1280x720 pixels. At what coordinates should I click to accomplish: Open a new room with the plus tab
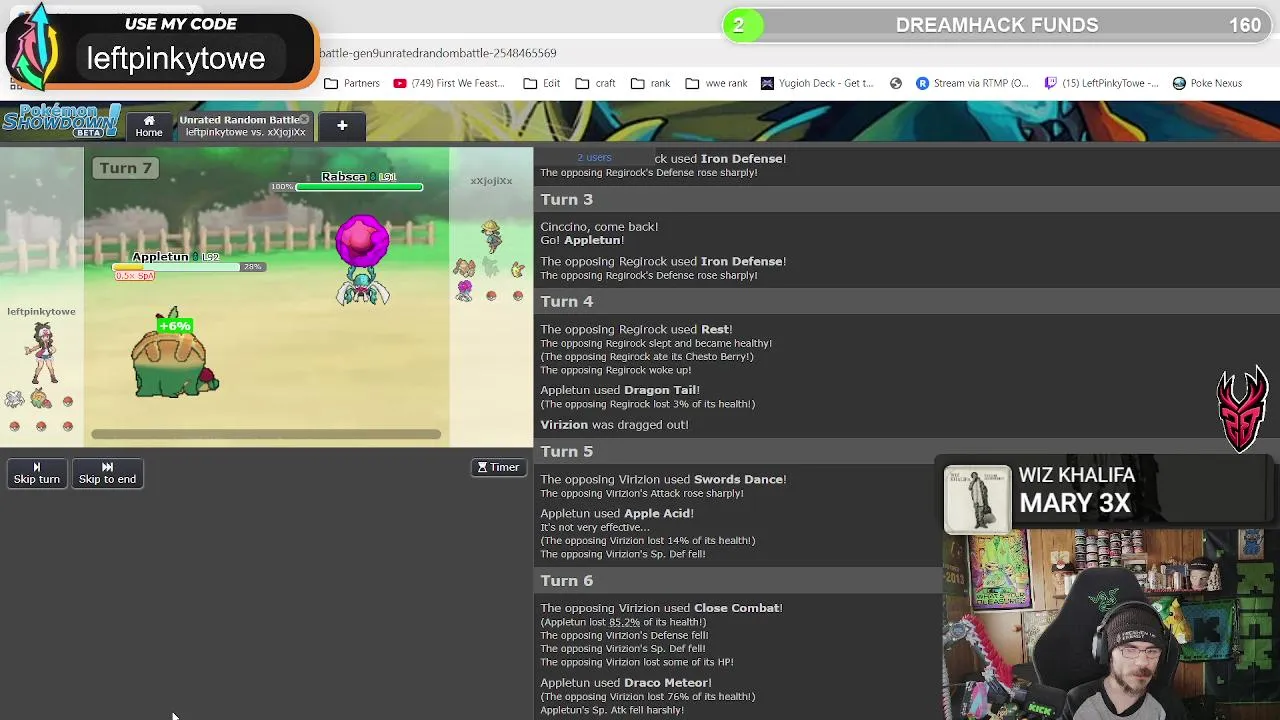point(342,125)
